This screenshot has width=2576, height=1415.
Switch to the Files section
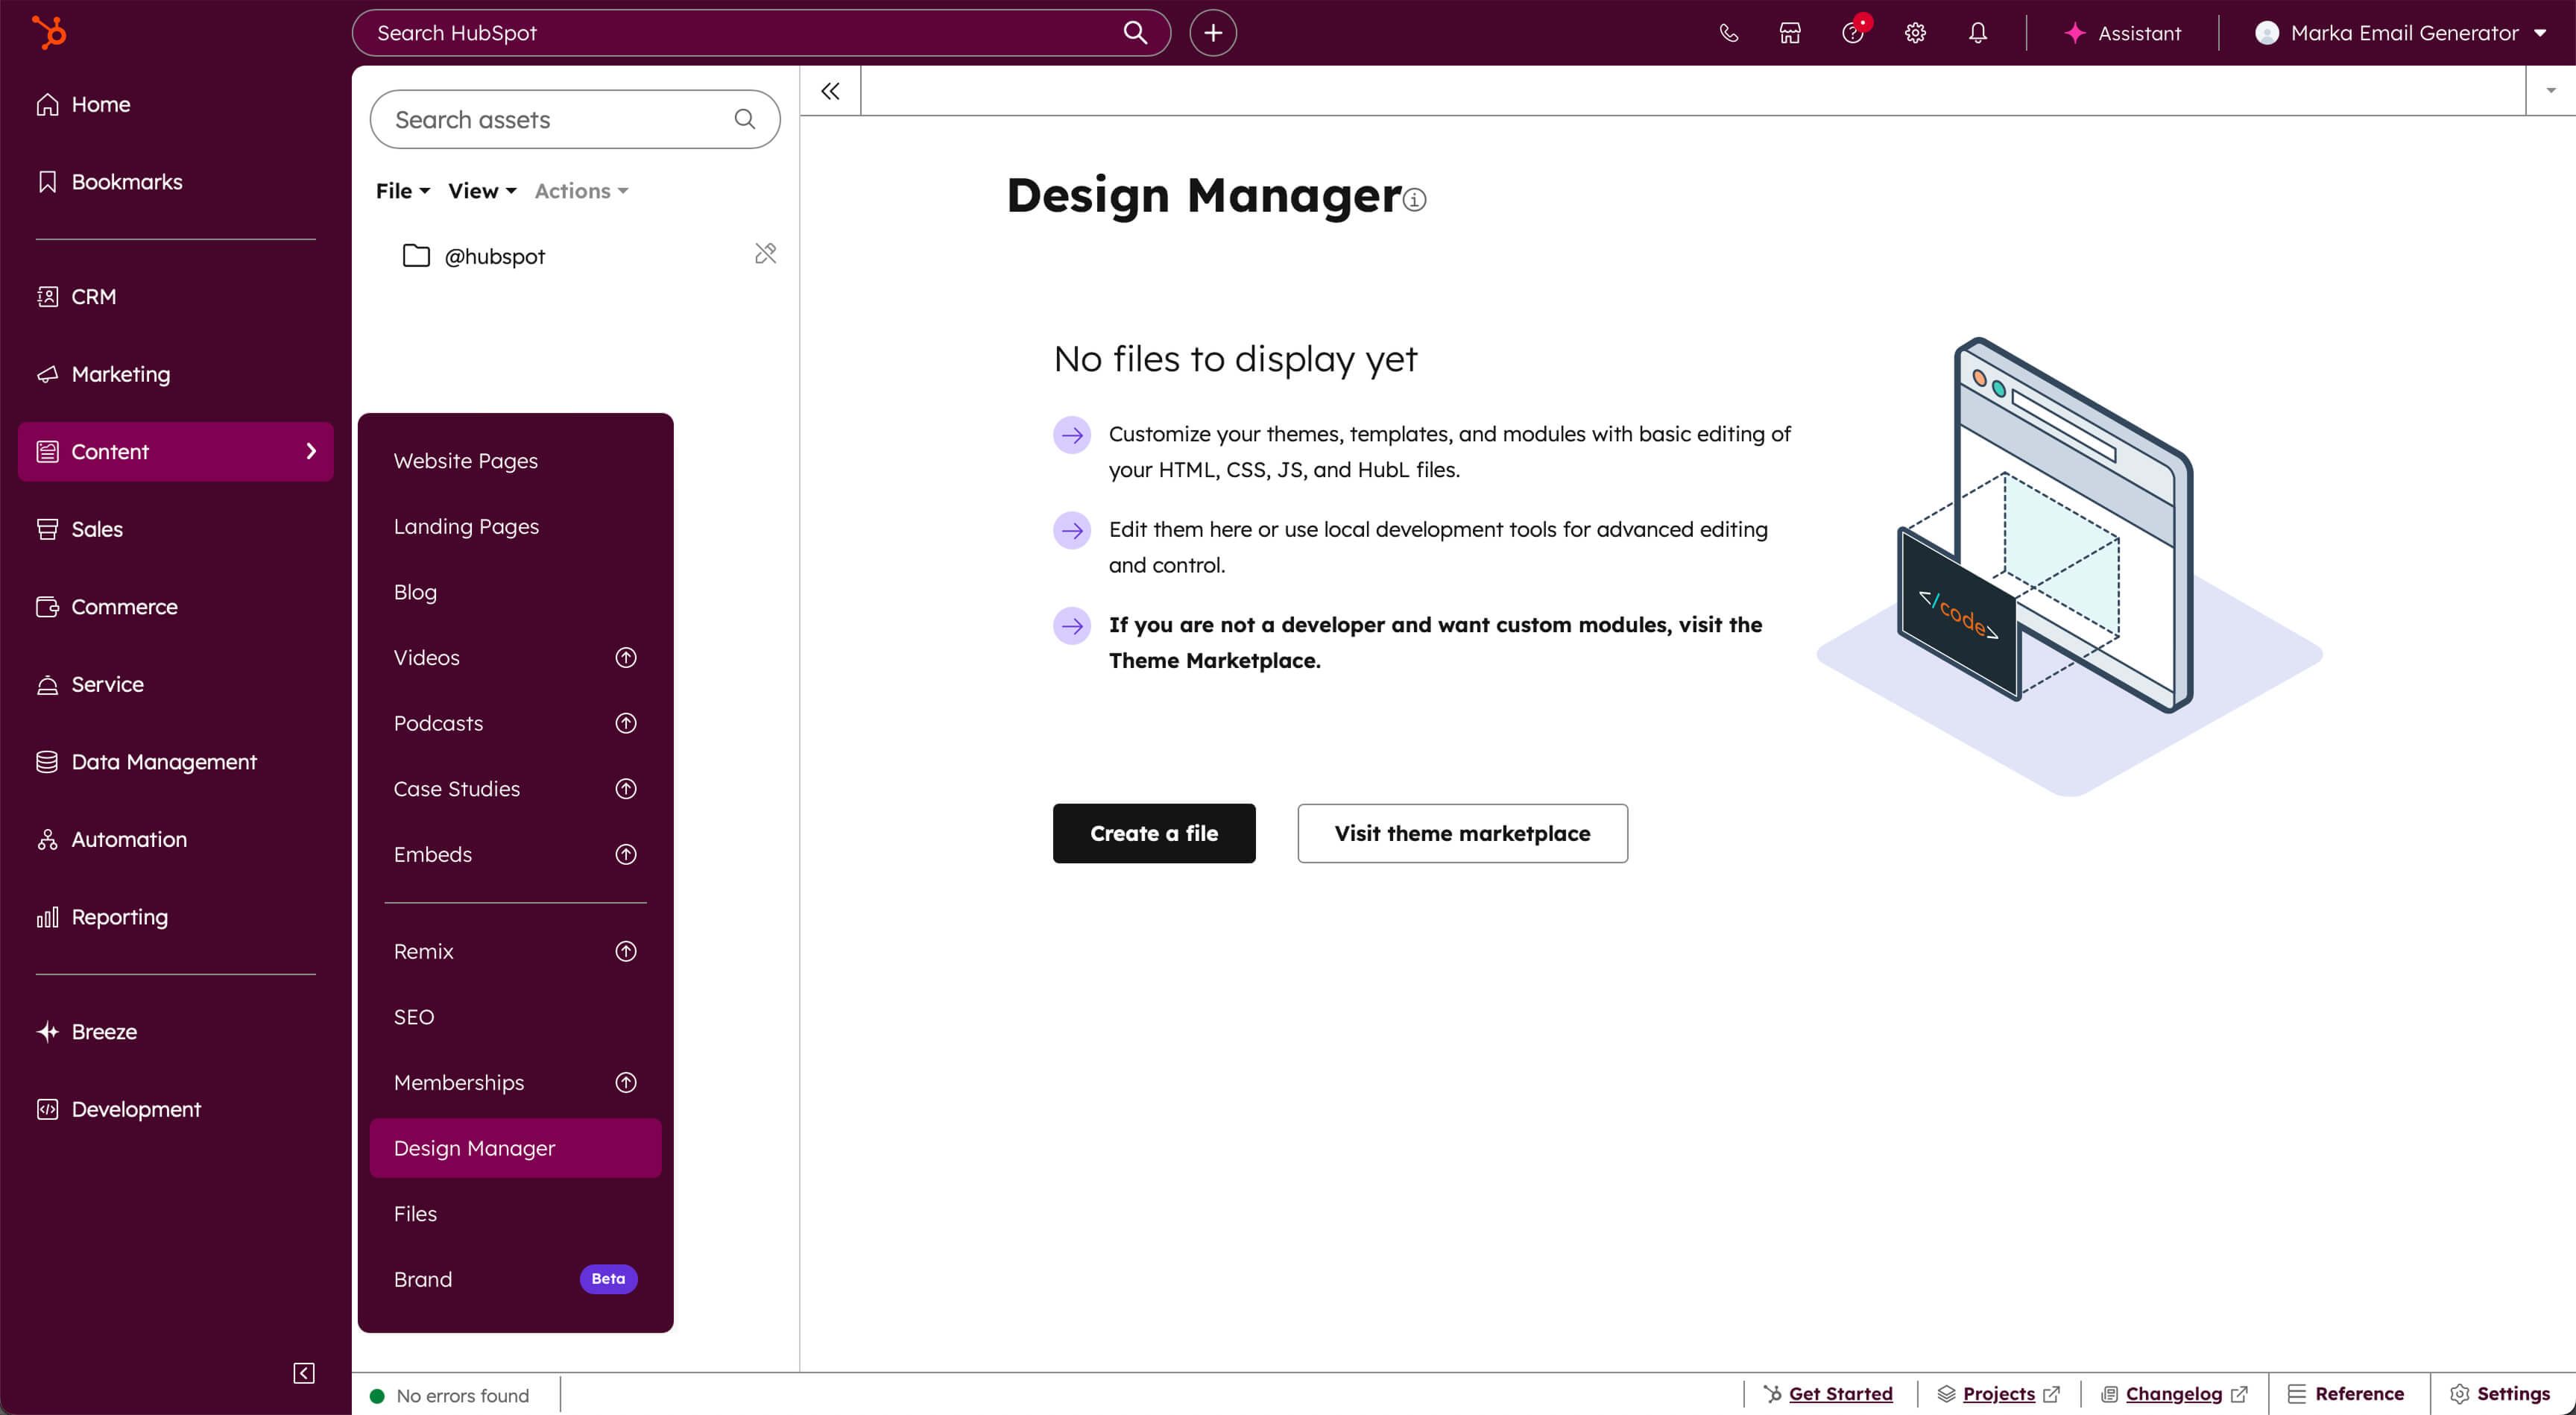[x=415, y=1213]
